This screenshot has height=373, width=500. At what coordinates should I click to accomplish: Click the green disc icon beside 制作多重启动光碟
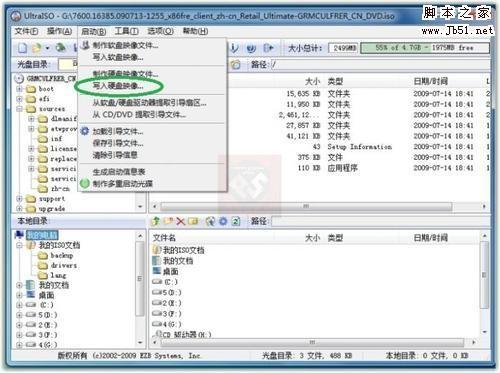pyautogui.click(x=85, y=183)
